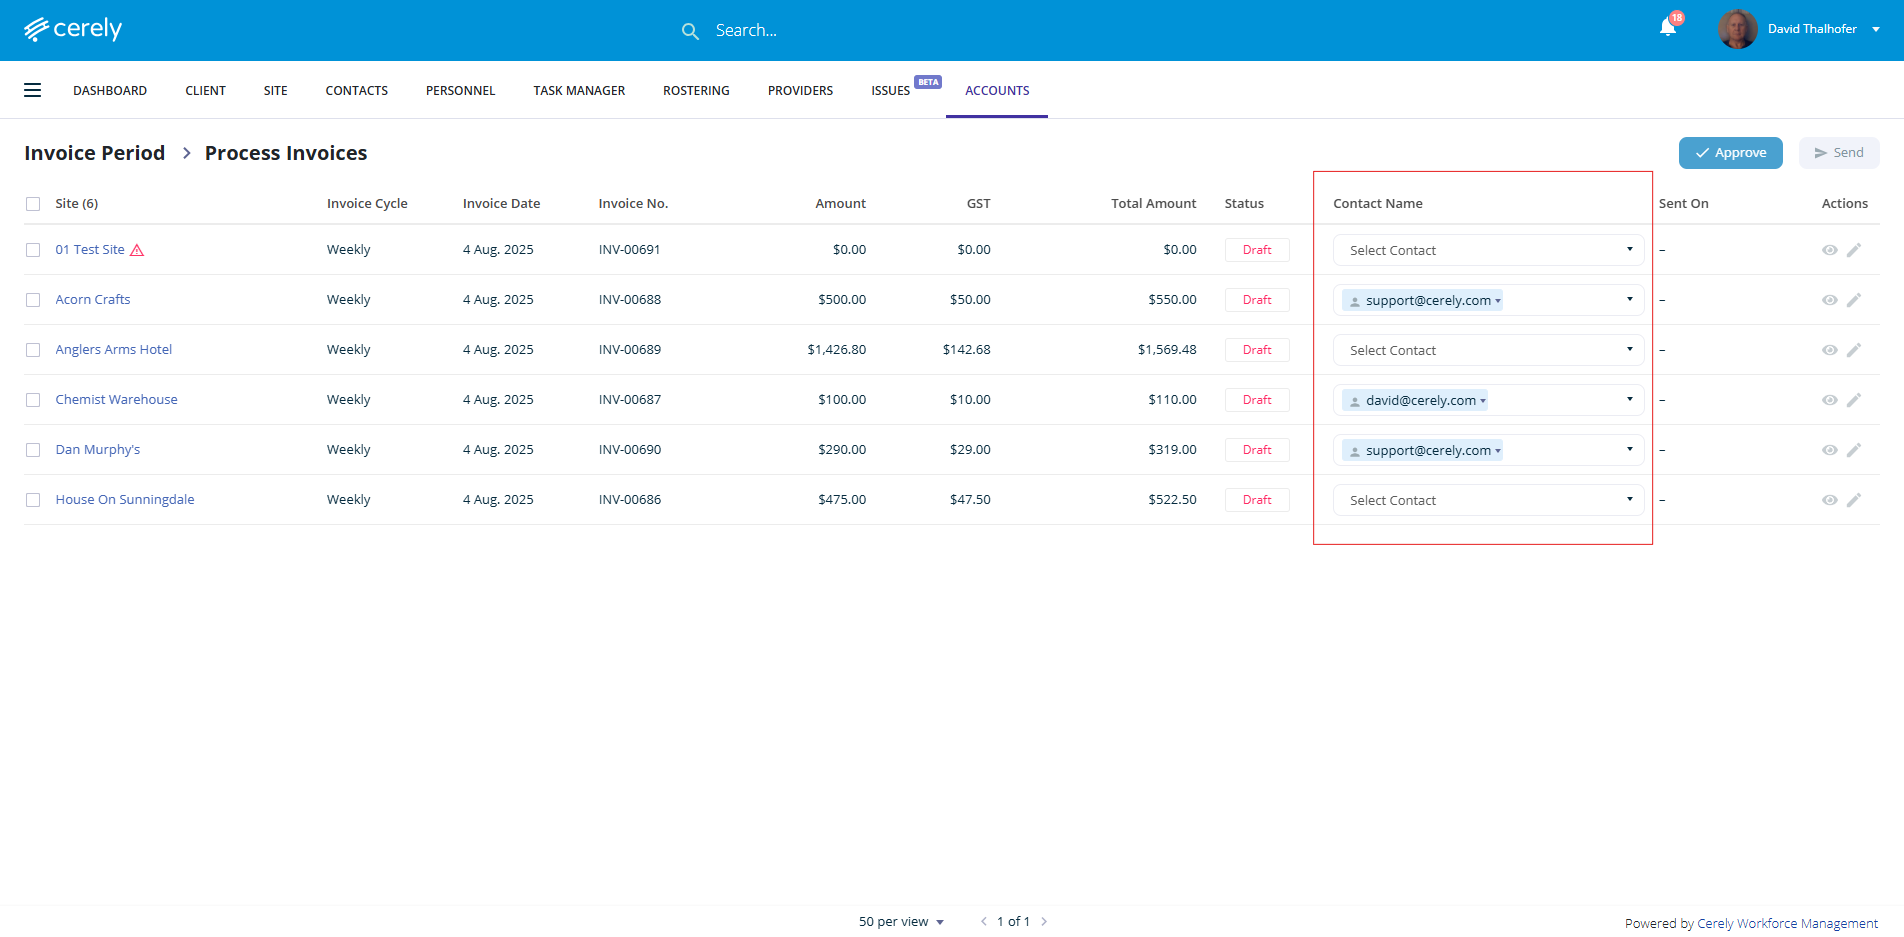Open the Acorn Crafts site link

point(93,300)
